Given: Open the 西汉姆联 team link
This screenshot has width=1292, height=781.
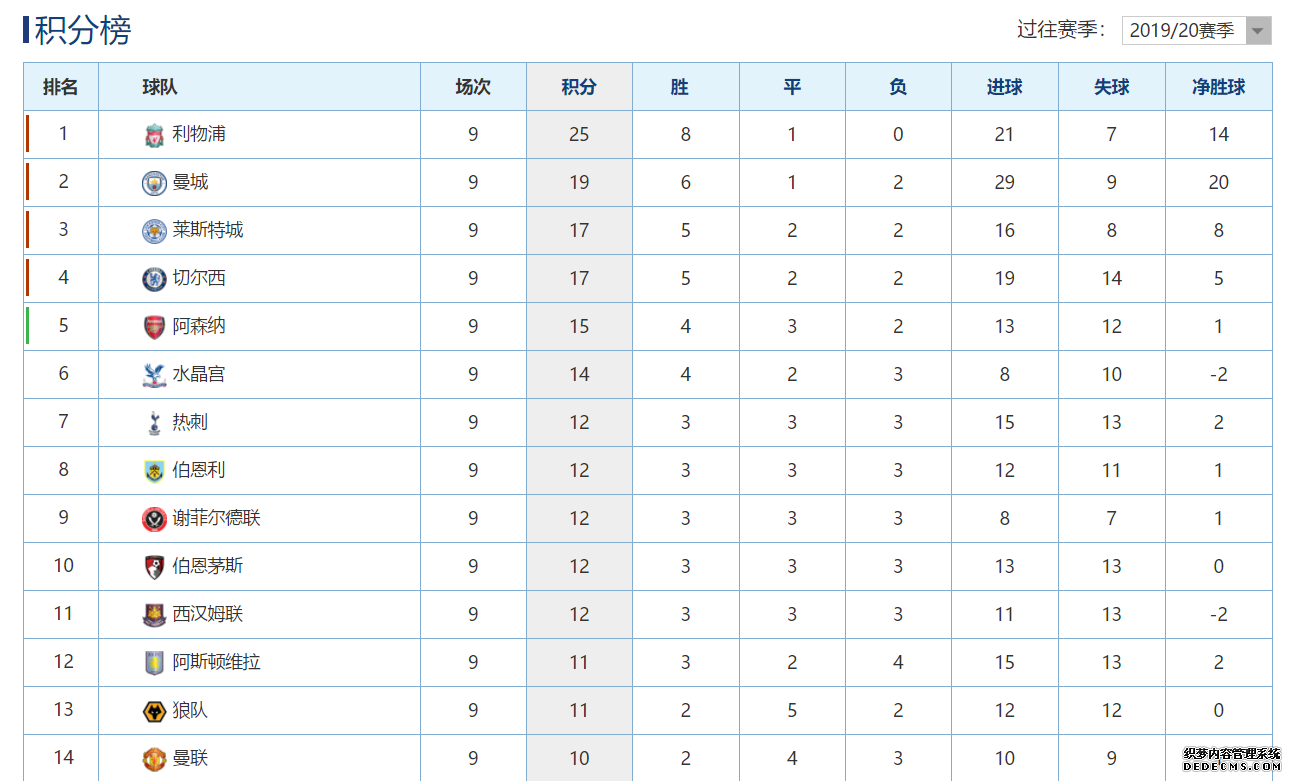Looking at the screenshot, I should (x=207, y=614).
